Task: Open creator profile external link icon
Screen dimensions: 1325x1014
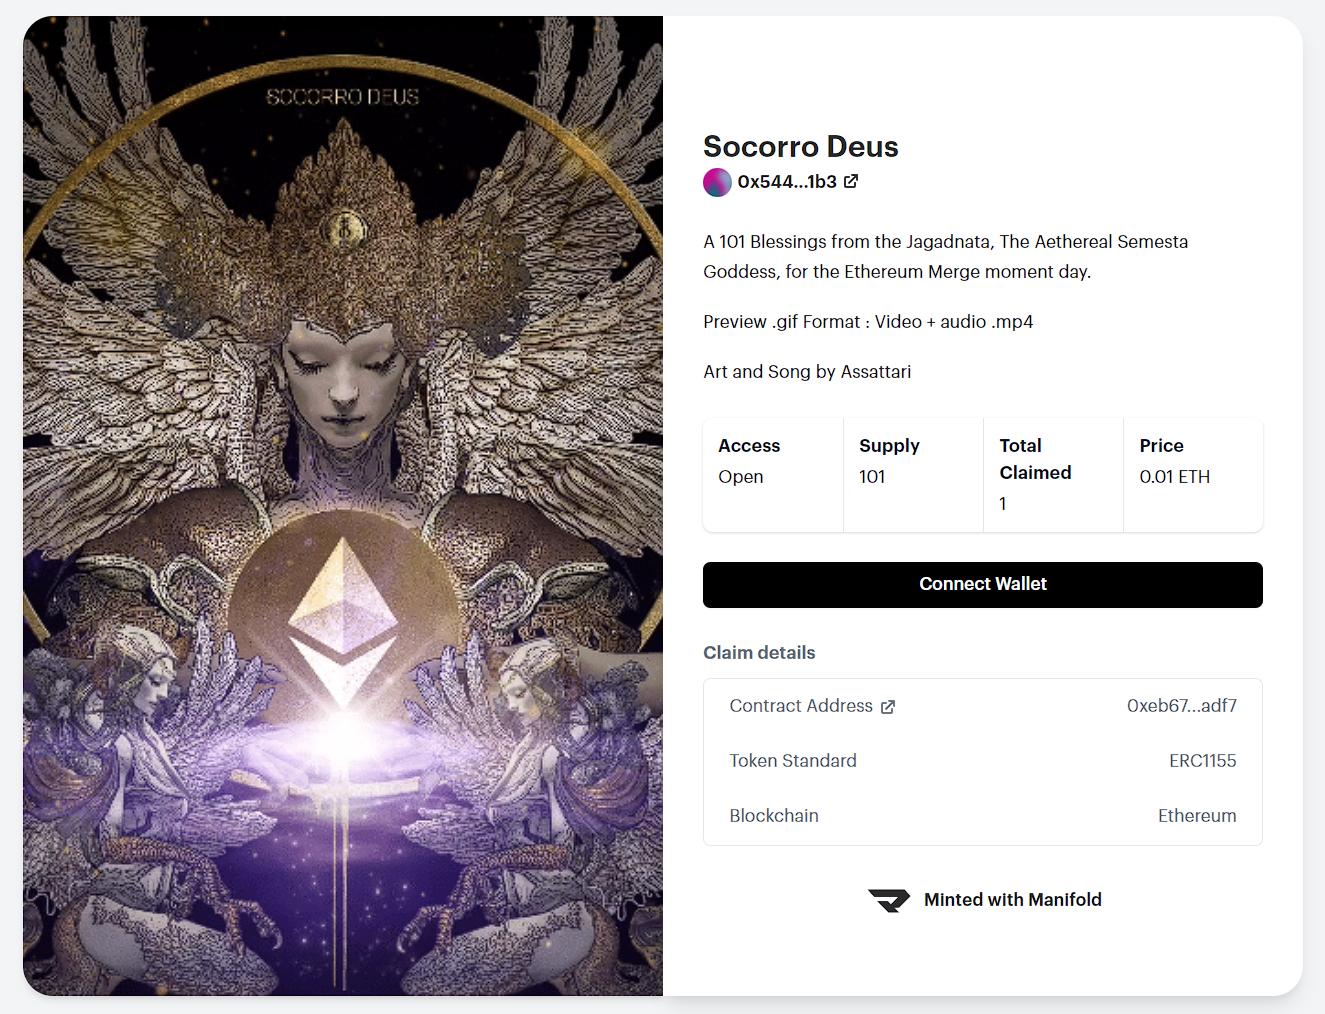Action: (x=851, y=181)
